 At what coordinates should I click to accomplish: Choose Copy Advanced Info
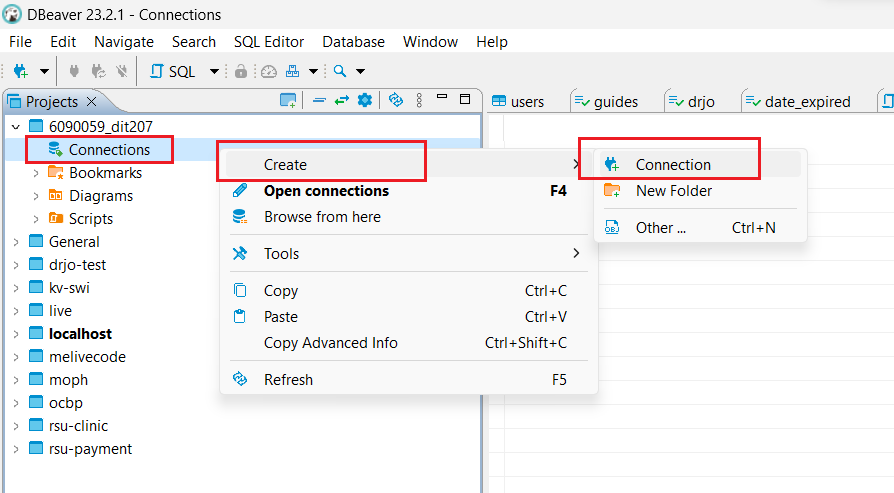[407, 343]
